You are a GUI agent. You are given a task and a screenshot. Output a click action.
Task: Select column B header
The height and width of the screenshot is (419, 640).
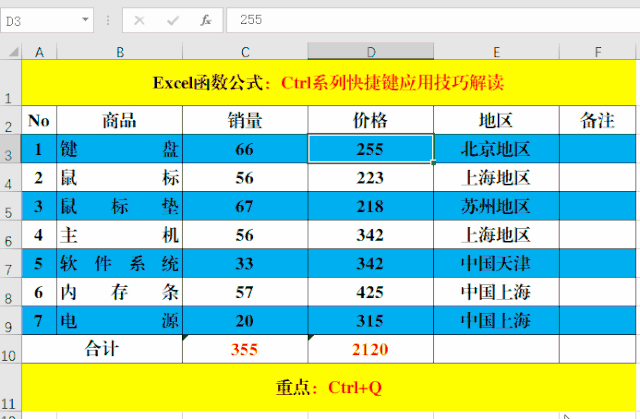click(x=120, y=52)
